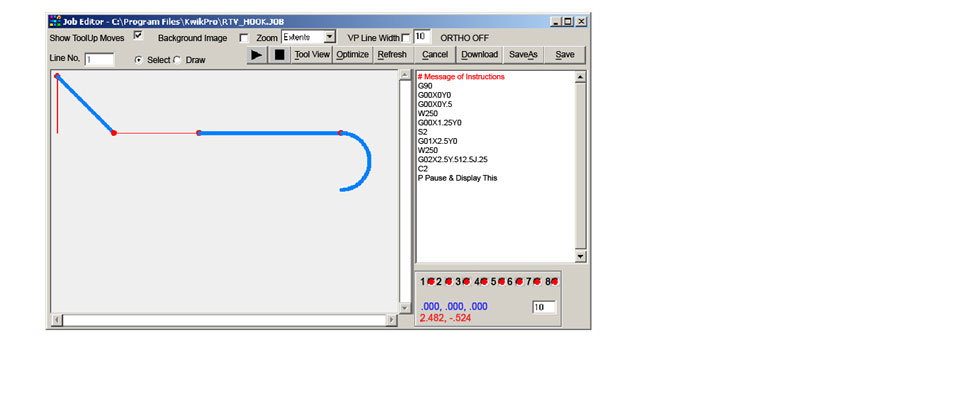This screenshot has height=399, width=954.
Task: Click the down arrow of the code list scrollbar
Action: [x=580, y=257]
